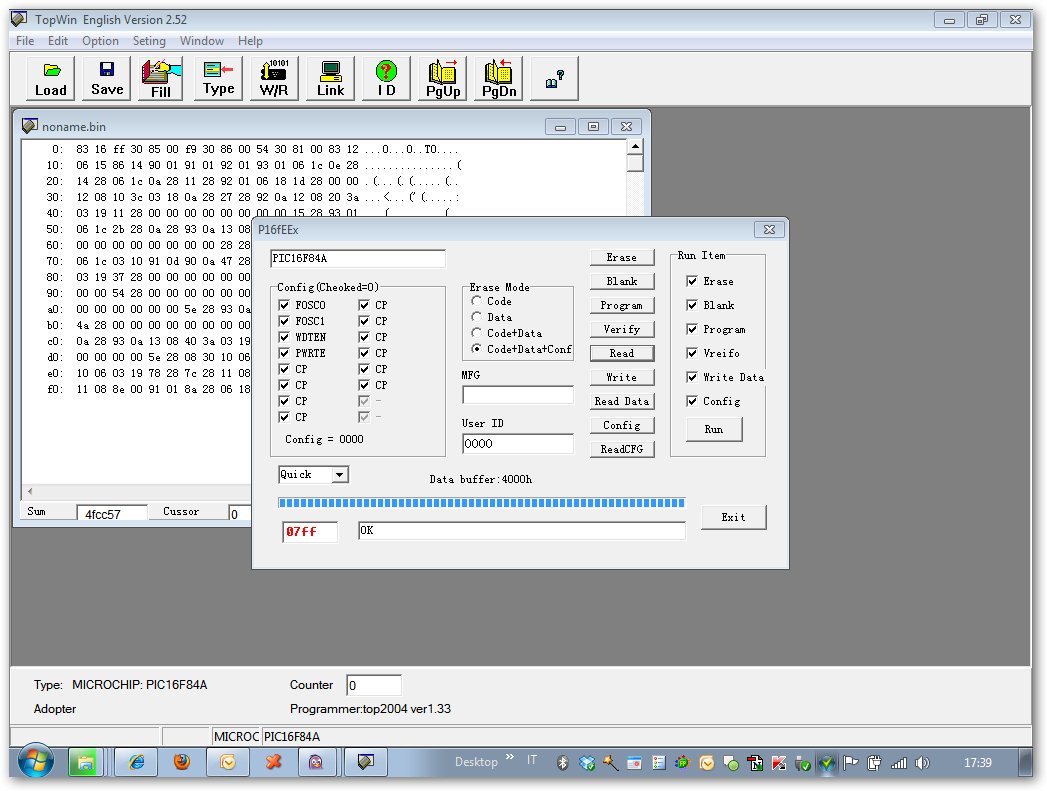1047x791 pixels.
Task: Click the Counter input field
Action: (374, 686)
